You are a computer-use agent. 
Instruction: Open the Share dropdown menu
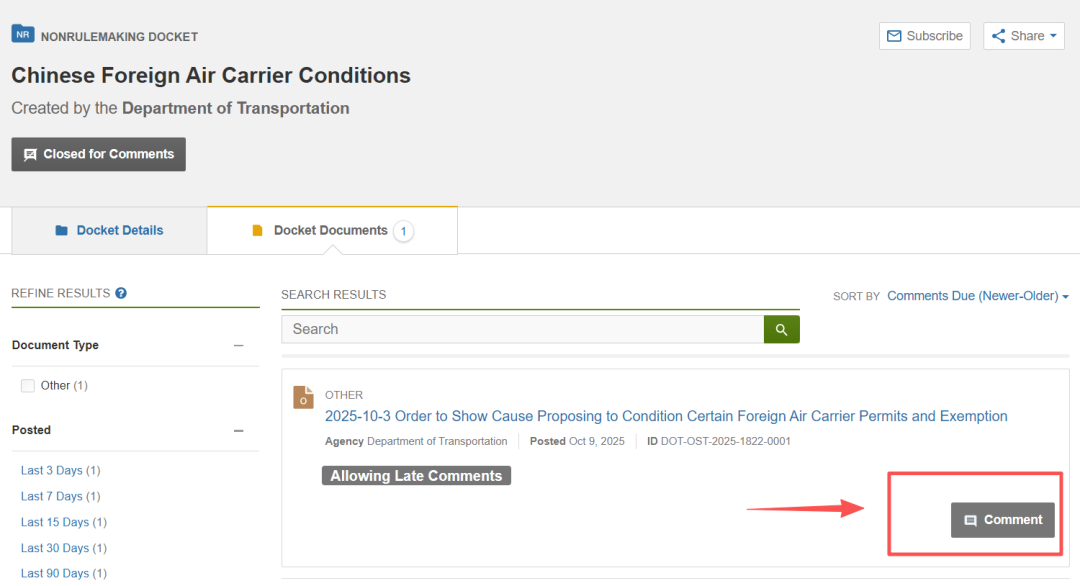pyautogui.click(x=1023, y=36)
